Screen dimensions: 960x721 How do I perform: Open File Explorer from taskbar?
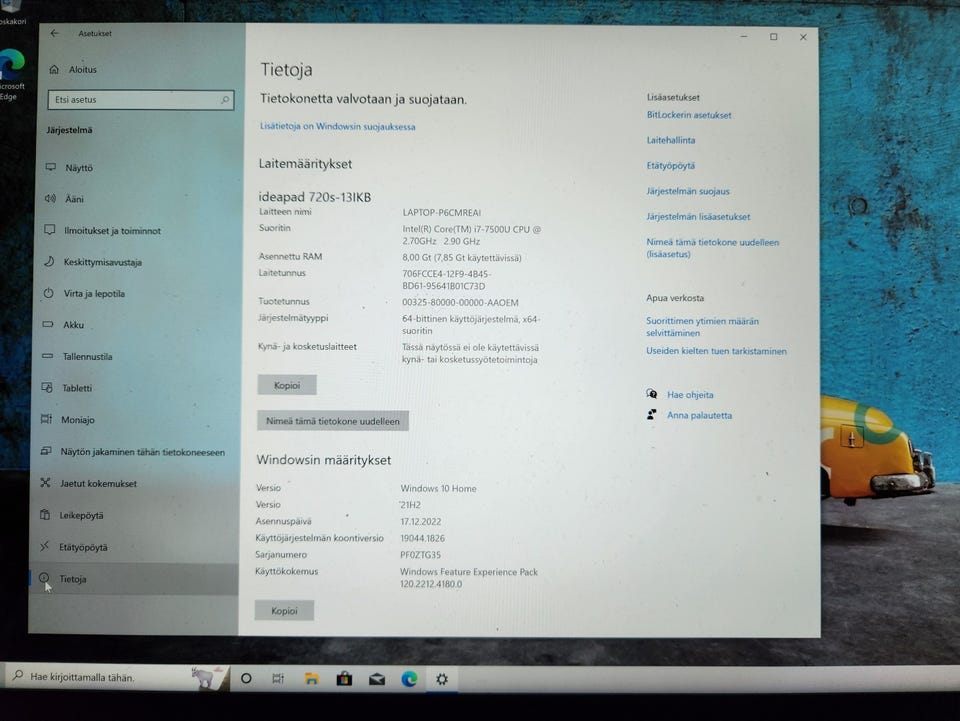(x=312, y=678)
